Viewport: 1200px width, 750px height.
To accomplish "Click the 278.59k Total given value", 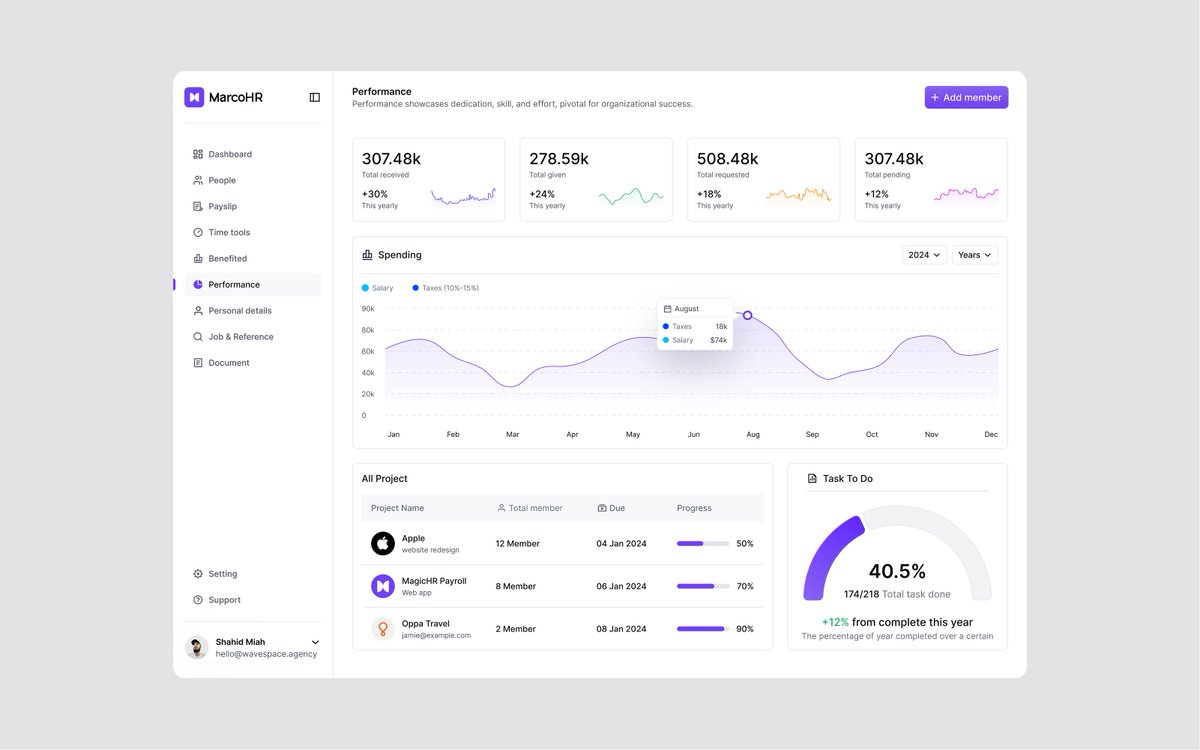I will 559,159.
